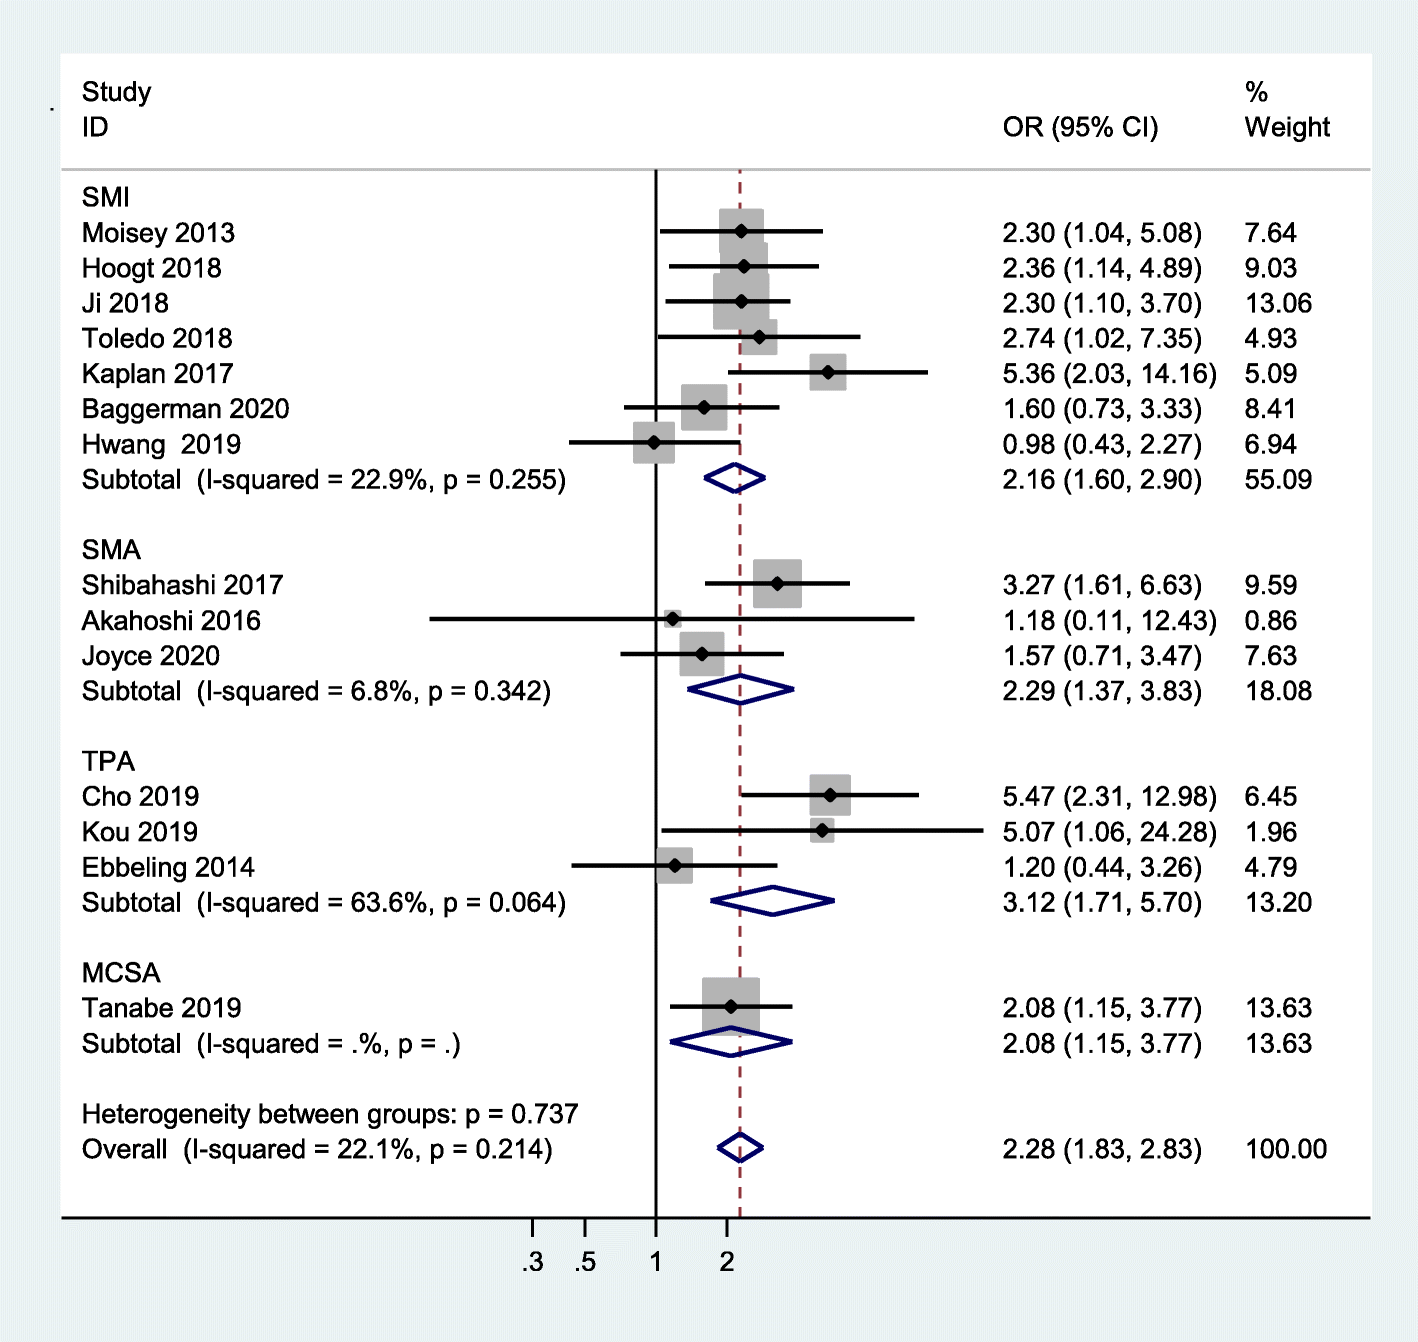
Task: Select 'Baggerman 2020' study label
Action: click(x=185, y=409)
